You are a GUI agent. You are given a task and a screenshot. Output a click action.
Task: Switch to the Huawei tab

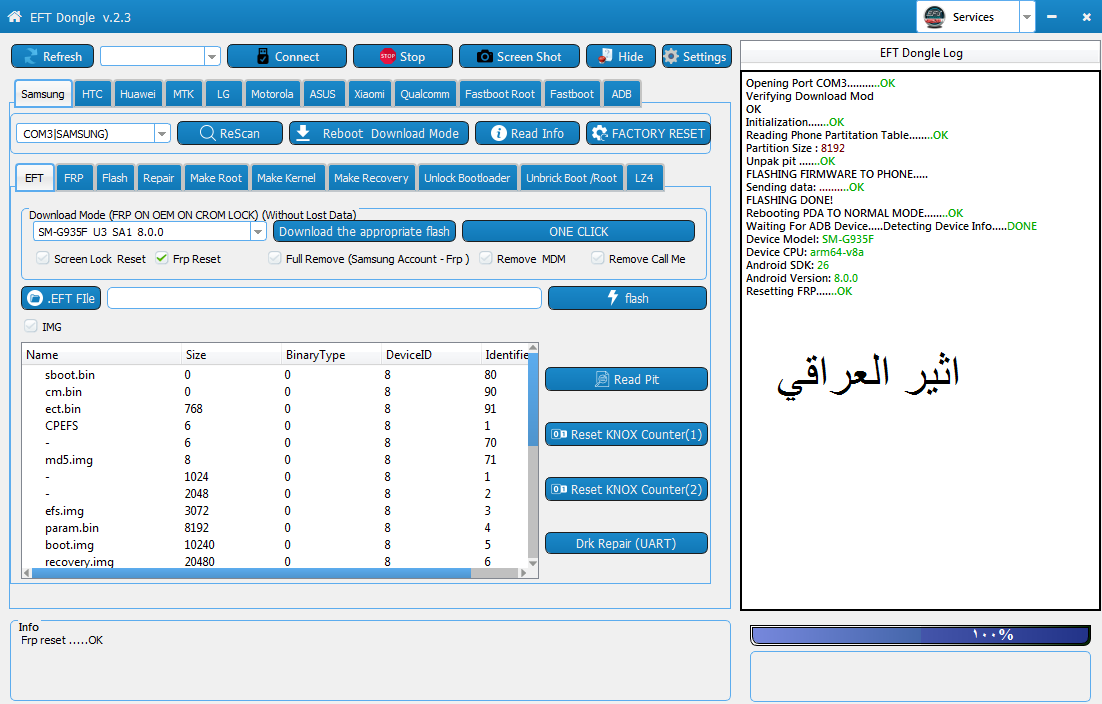coord(138,93)
